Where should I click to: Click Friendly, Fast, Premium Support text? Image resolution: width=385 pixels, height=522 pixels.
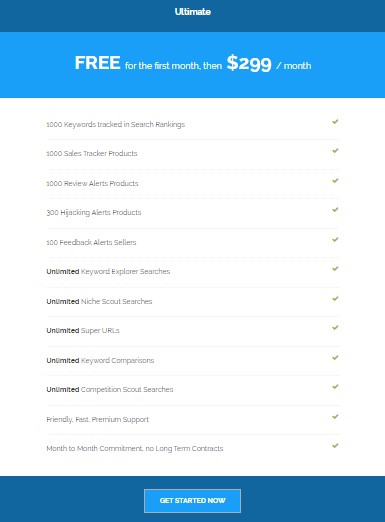[x=97, y=419]
